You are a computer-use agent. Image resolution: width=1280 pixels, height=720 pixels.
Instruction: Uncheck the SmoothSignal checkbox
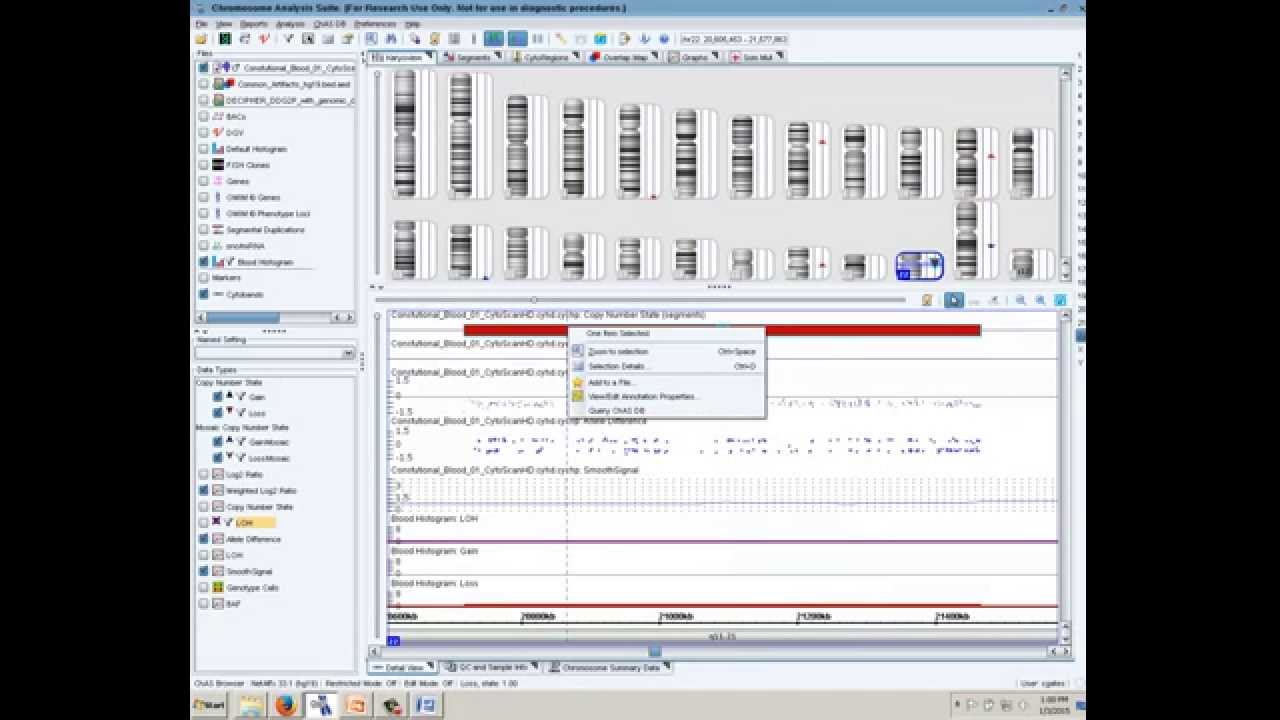[204, 572]
